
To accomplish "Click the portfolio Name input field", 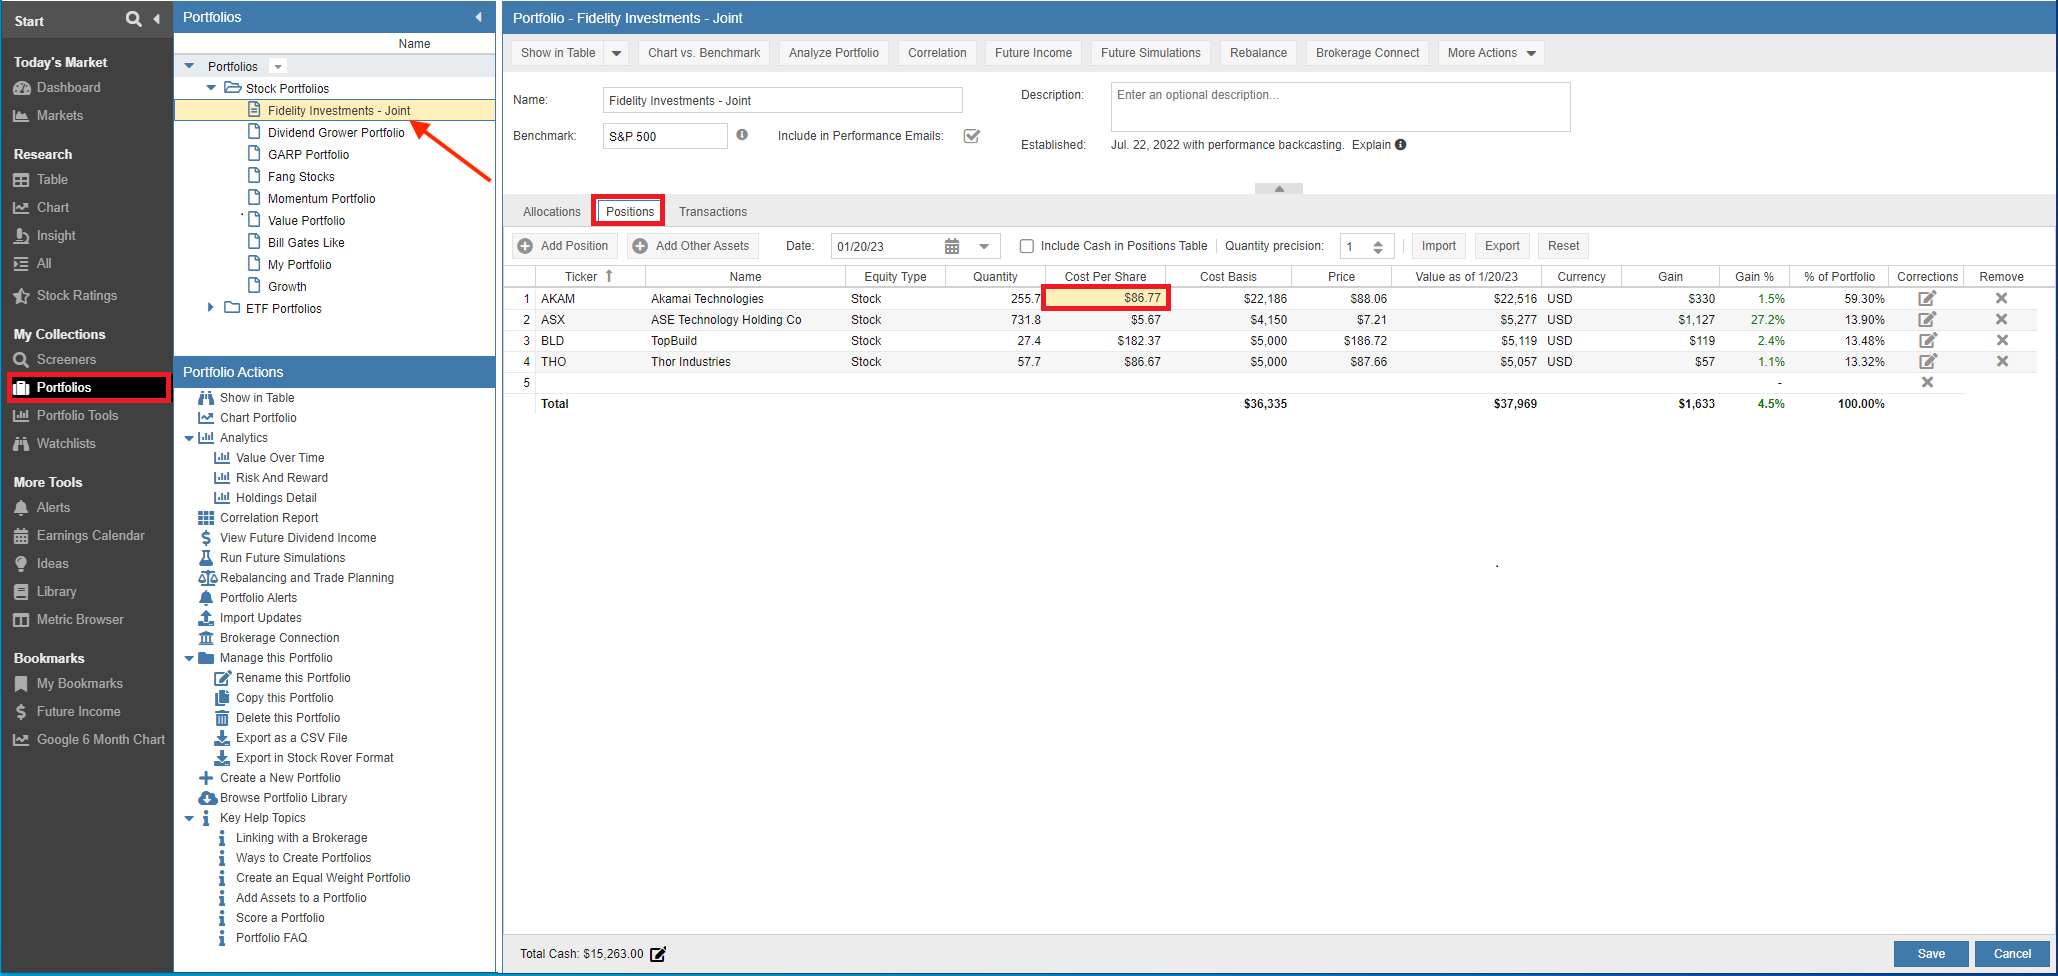I will [782, 100].
